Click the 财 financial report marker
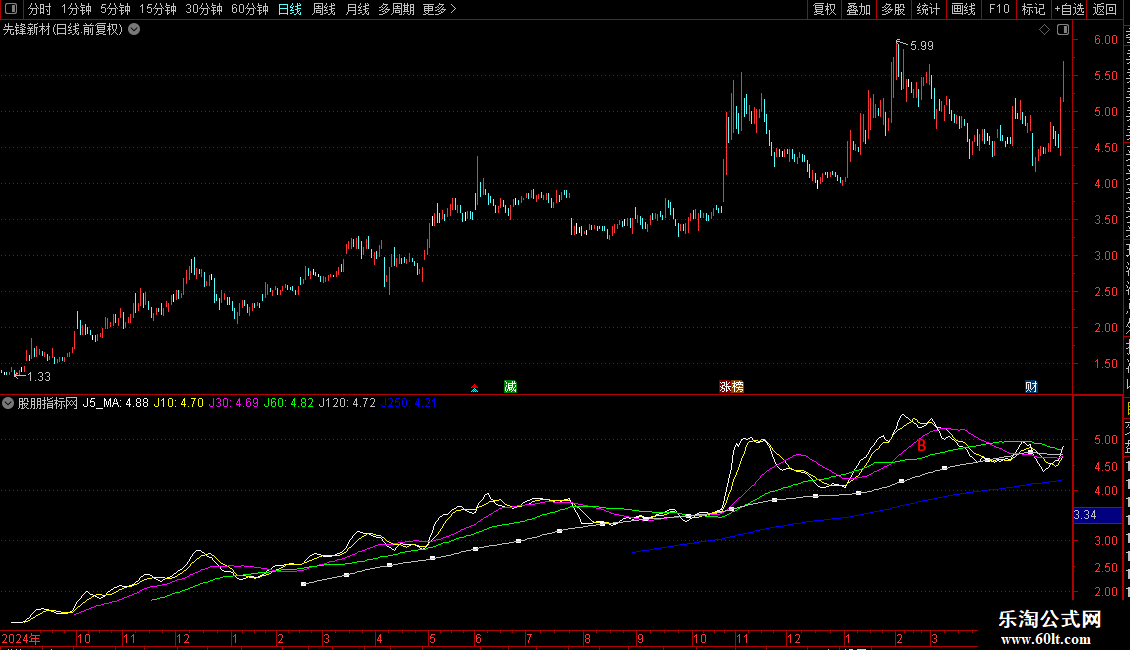This screenshot has height=650, width=1130. click(x=1031, y=387)
